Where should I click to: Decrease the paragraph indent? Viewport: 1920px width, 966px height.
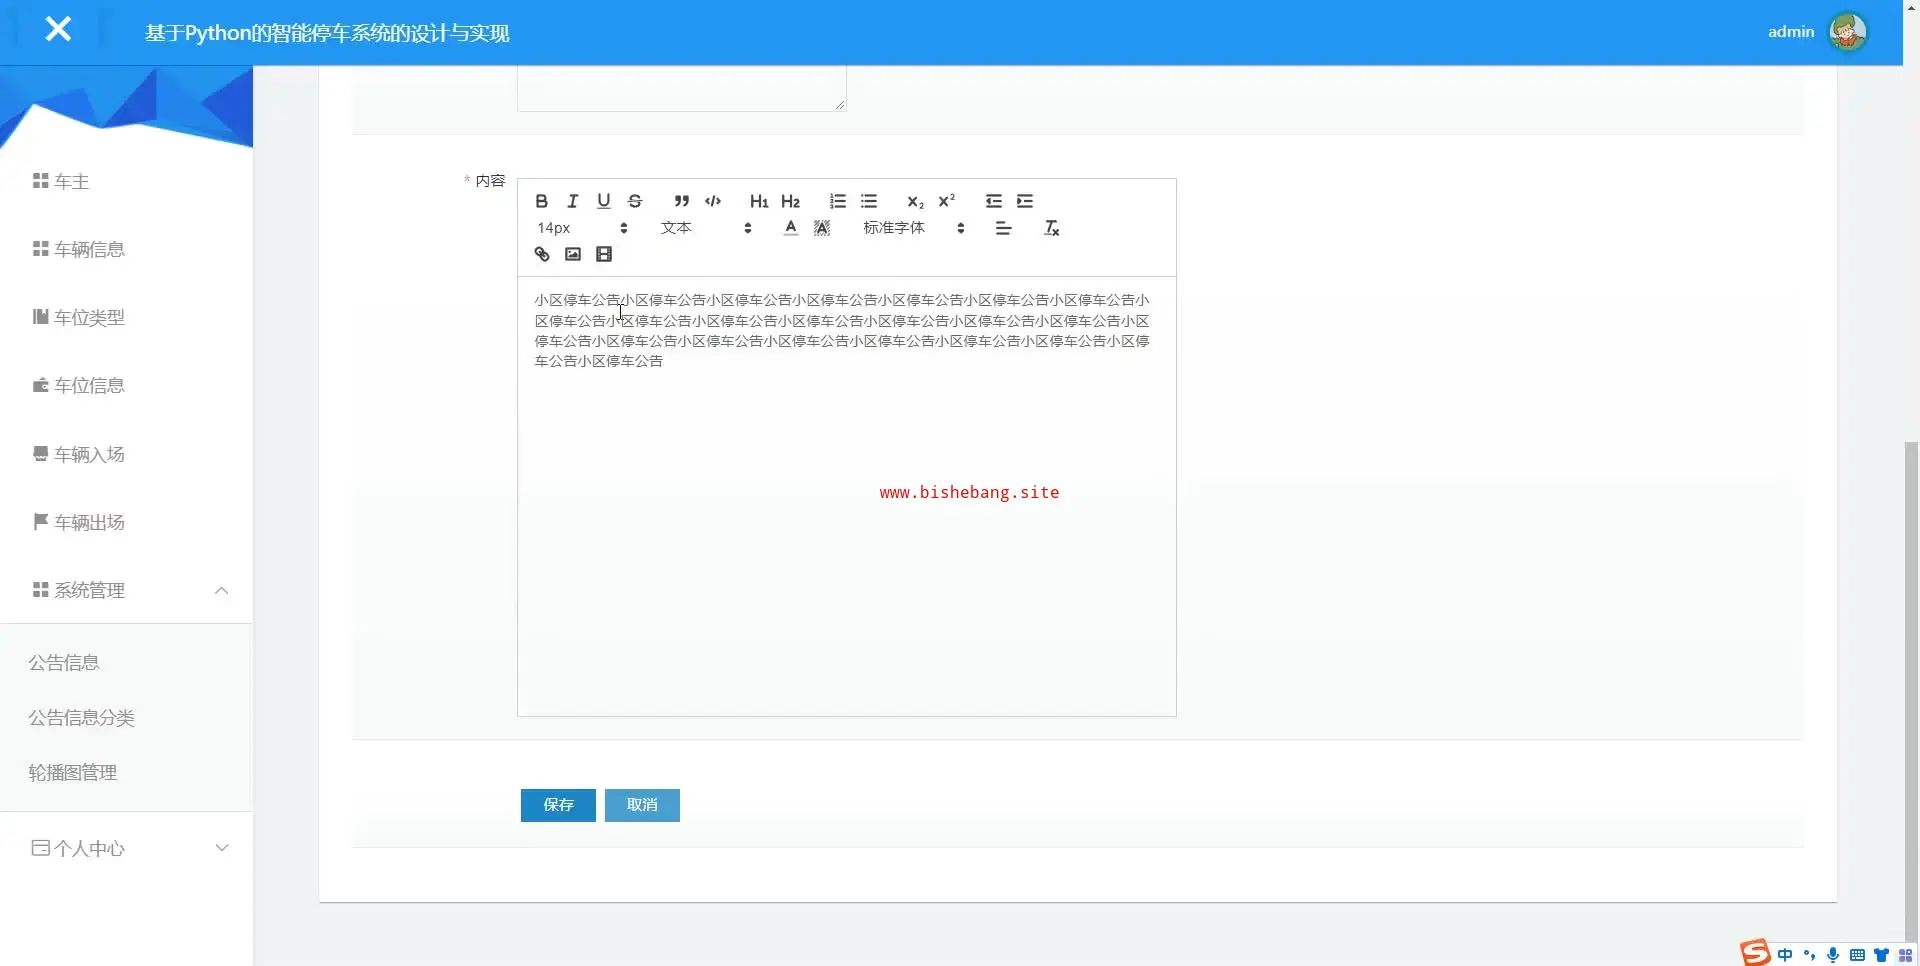pyautogui.click(x=993, y=201)
